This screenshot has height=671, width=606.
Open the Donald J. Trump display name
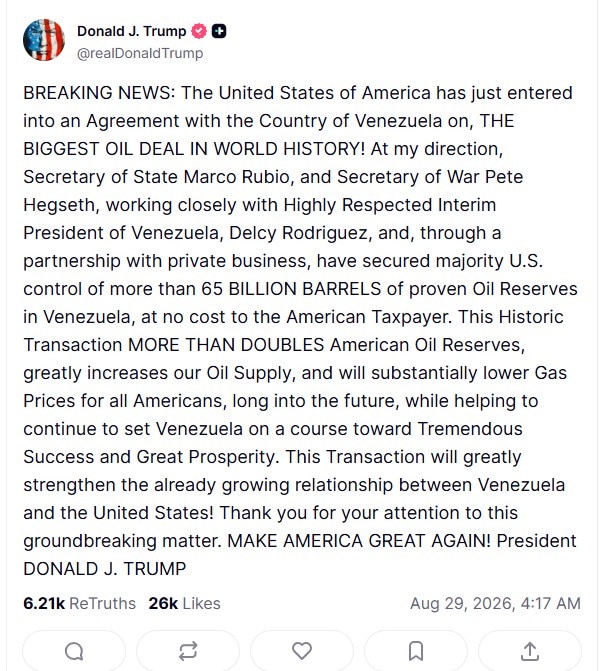[131, 31]
